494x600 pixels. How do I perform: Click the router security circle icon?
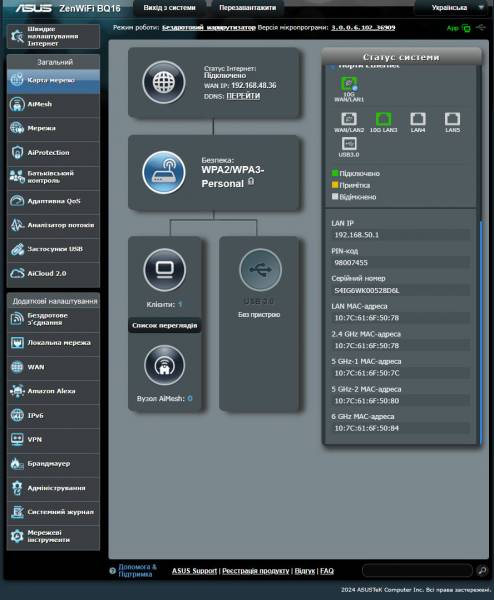pos(164,172)
